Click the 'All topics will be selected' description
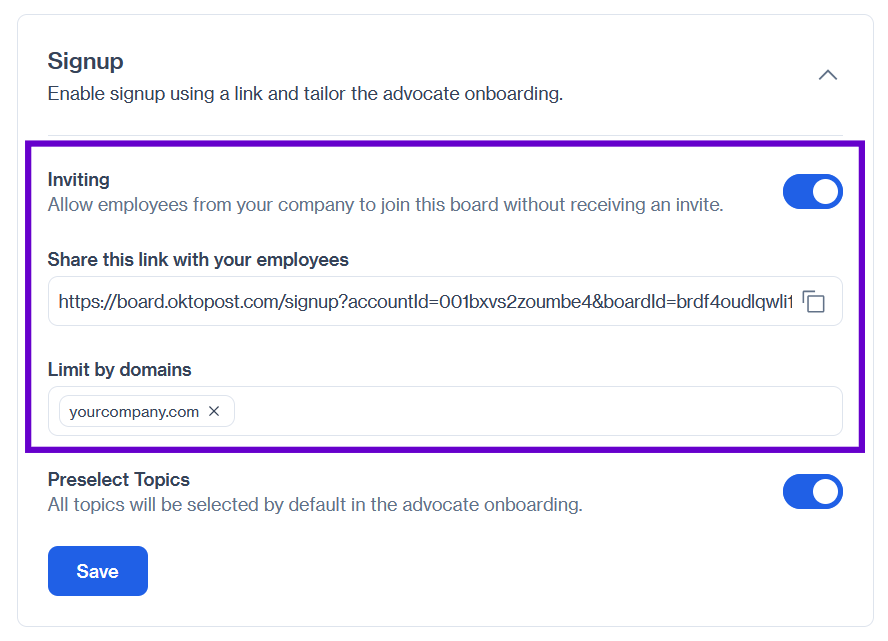The height and width of the screenshot is (641, 888). (315, 504)
